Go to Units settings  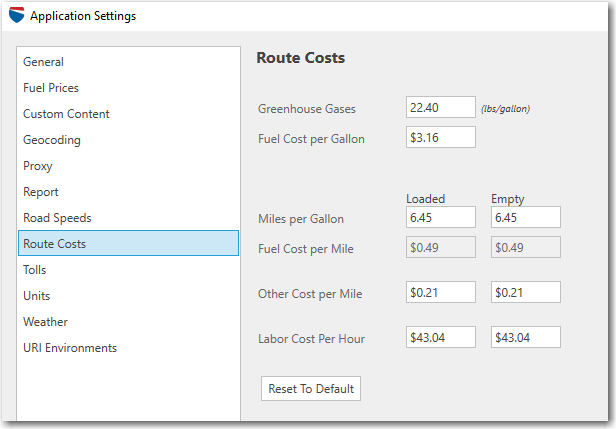coord(128,296)
